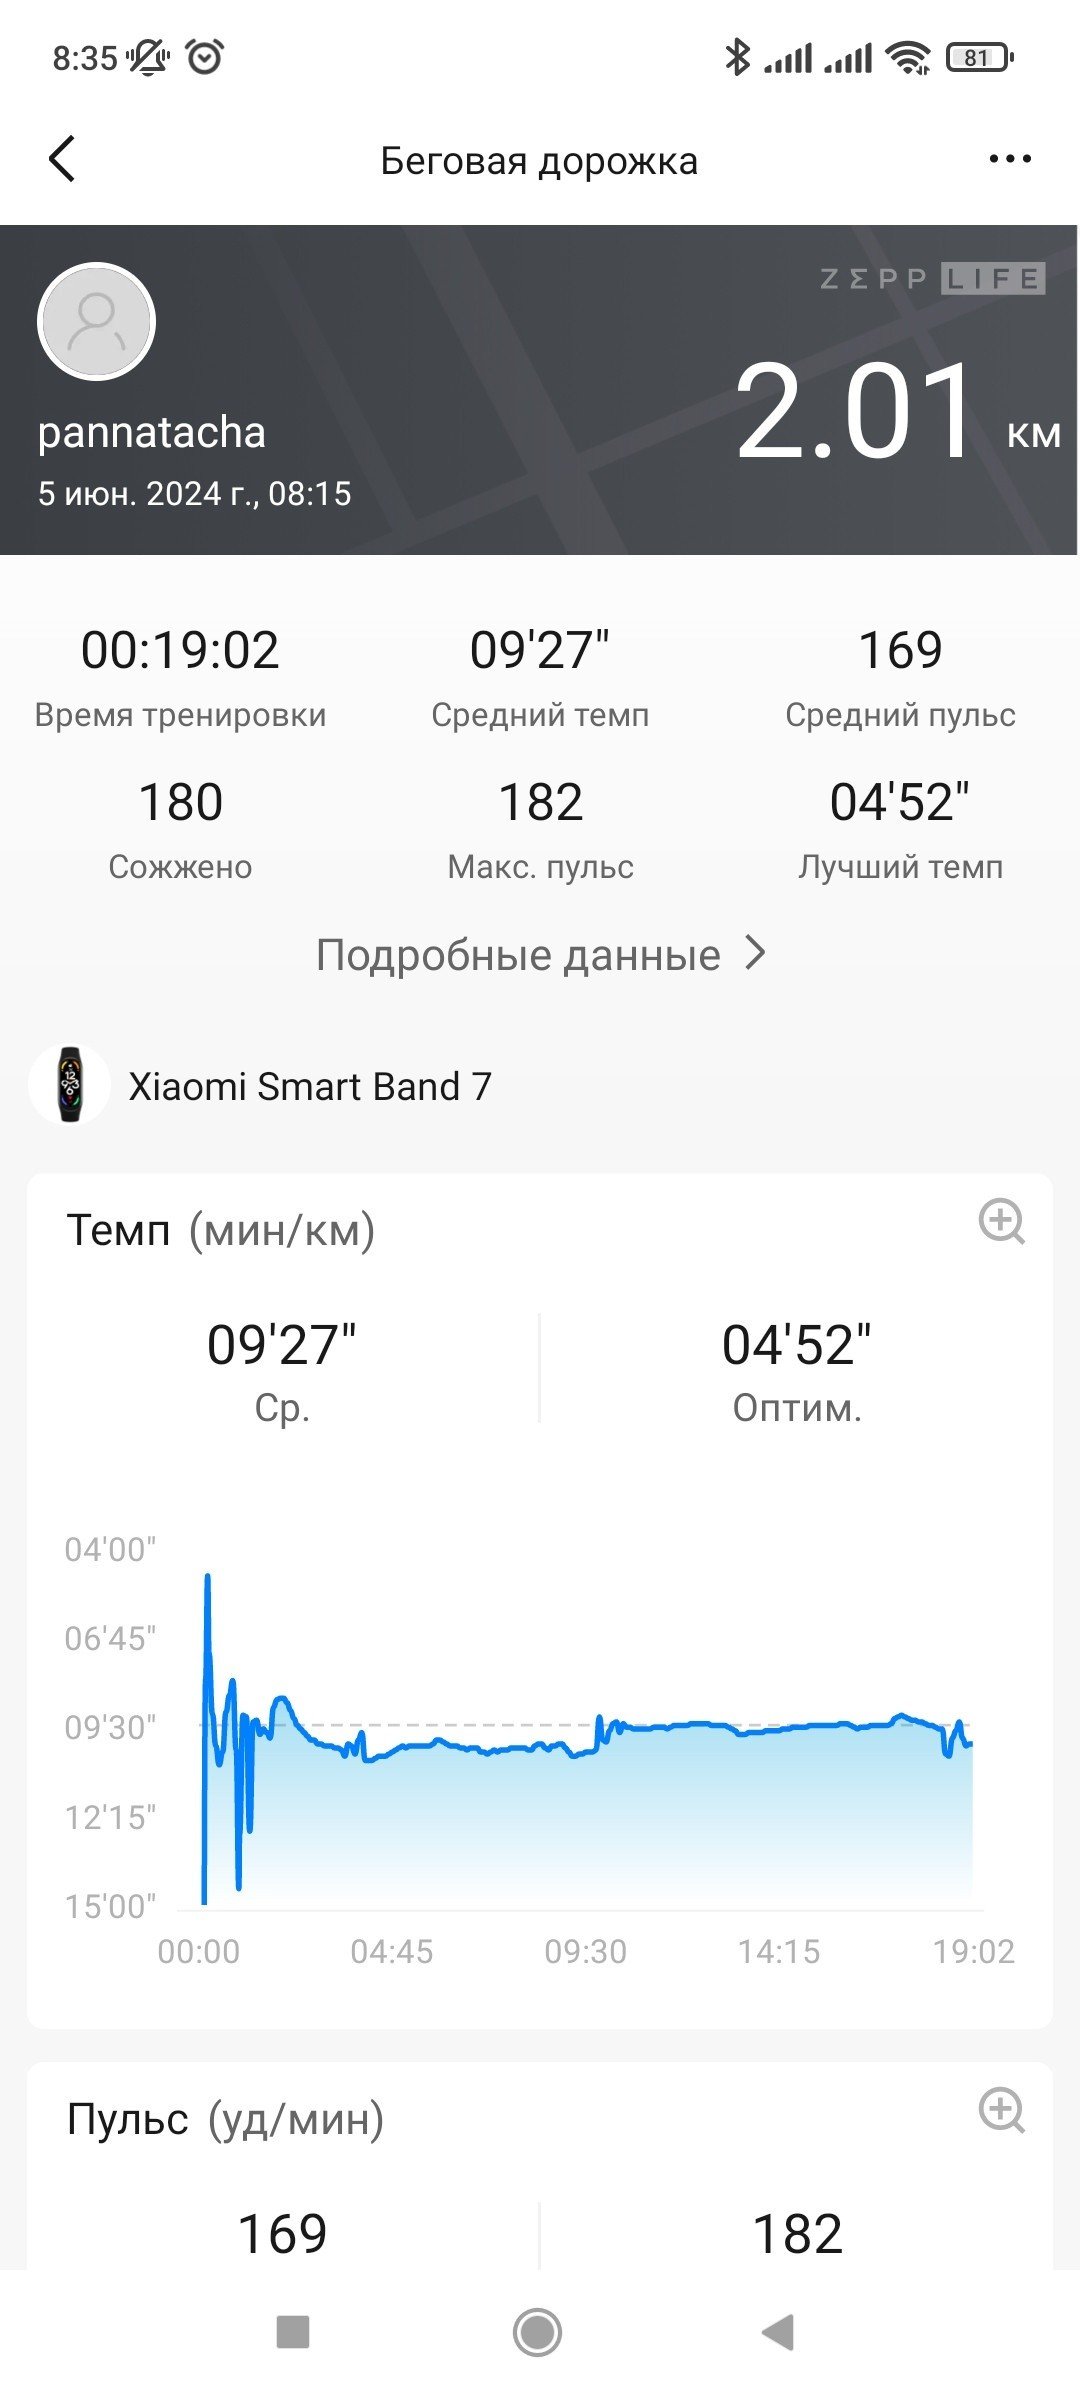
Task: Tap the Android home button
Action: (538, 2332)
